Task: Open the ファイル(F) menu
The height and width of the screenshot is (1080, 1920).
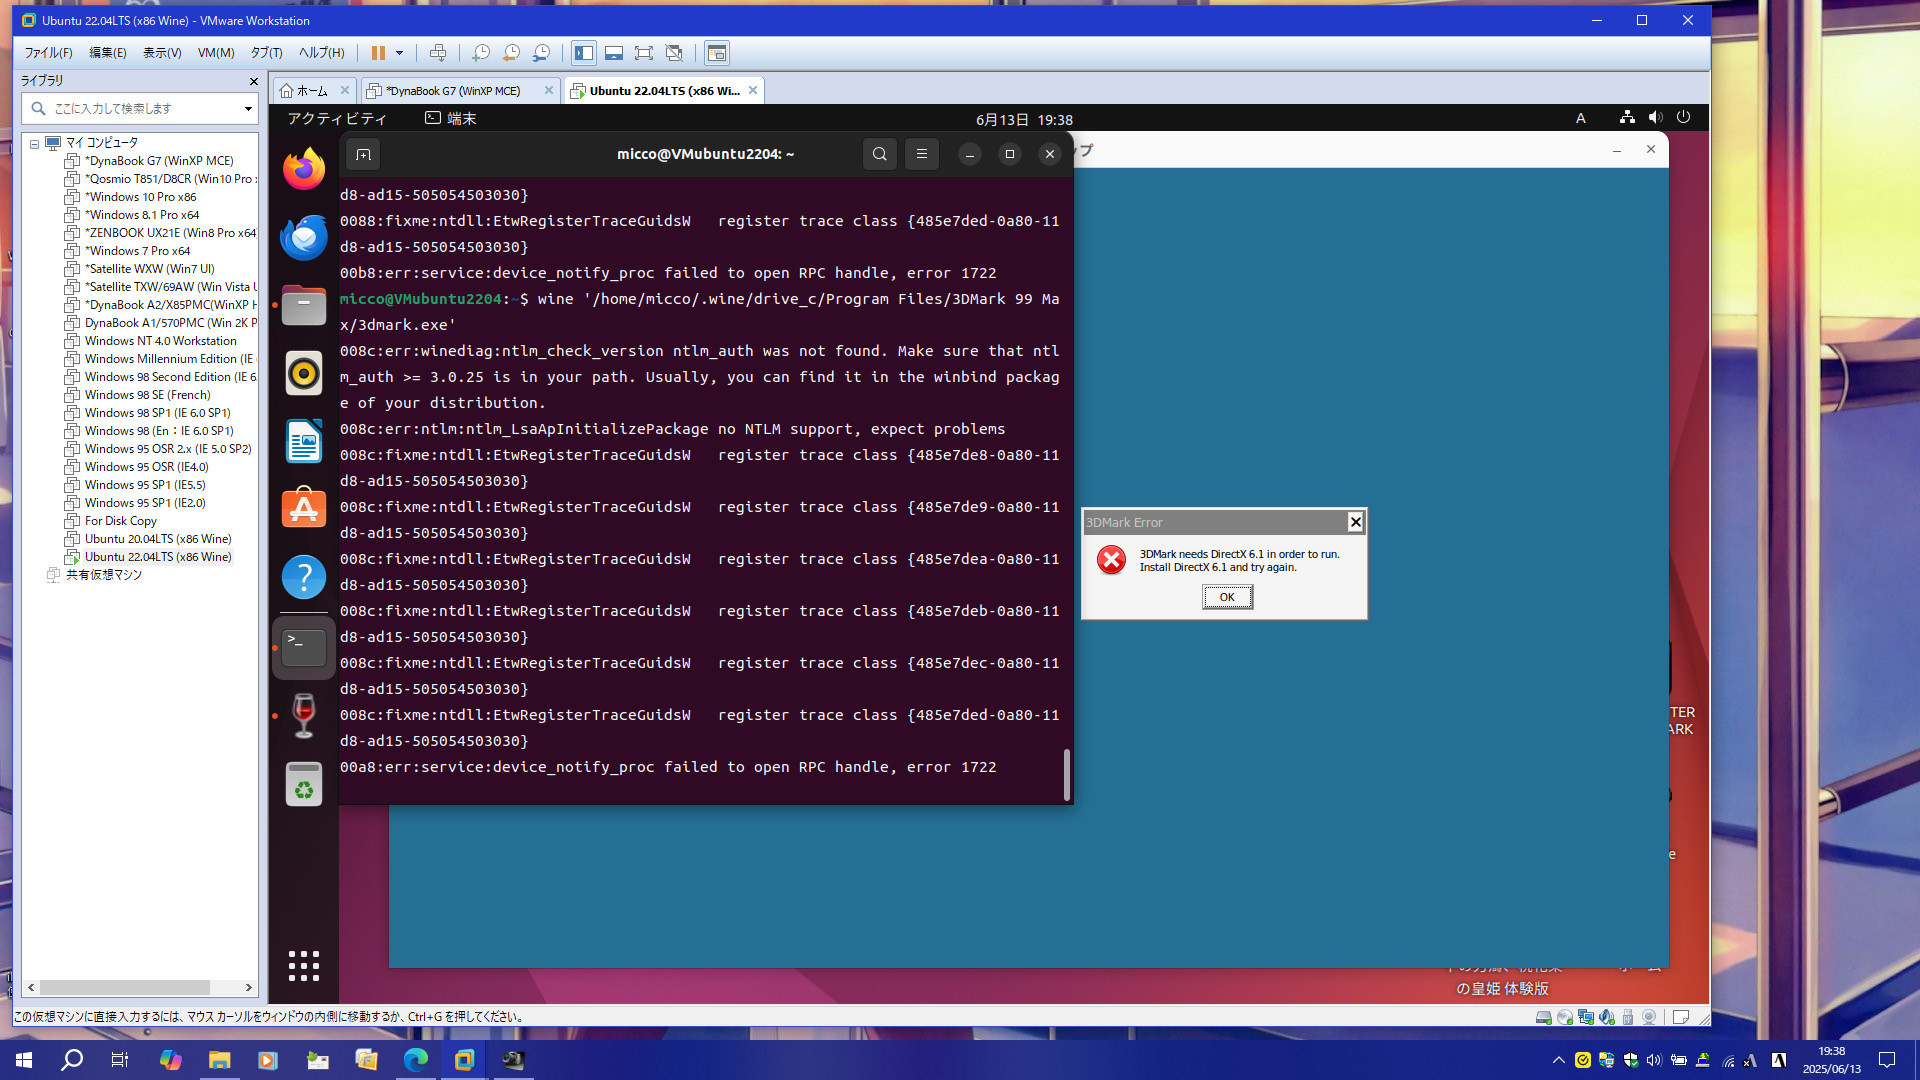Action: (x=48, y=53)
